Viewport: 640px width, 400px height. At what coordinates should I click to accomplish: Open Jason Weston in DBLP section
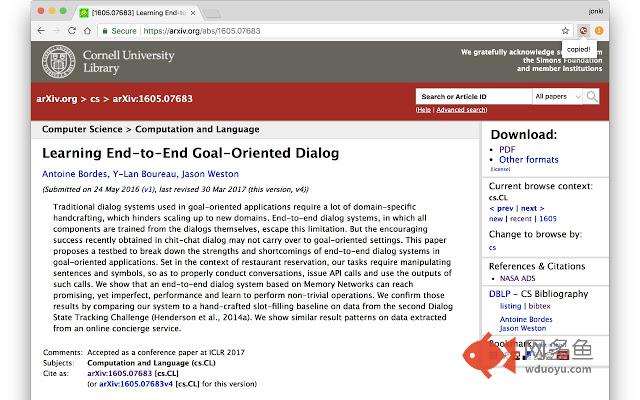(x=523, y=328)
